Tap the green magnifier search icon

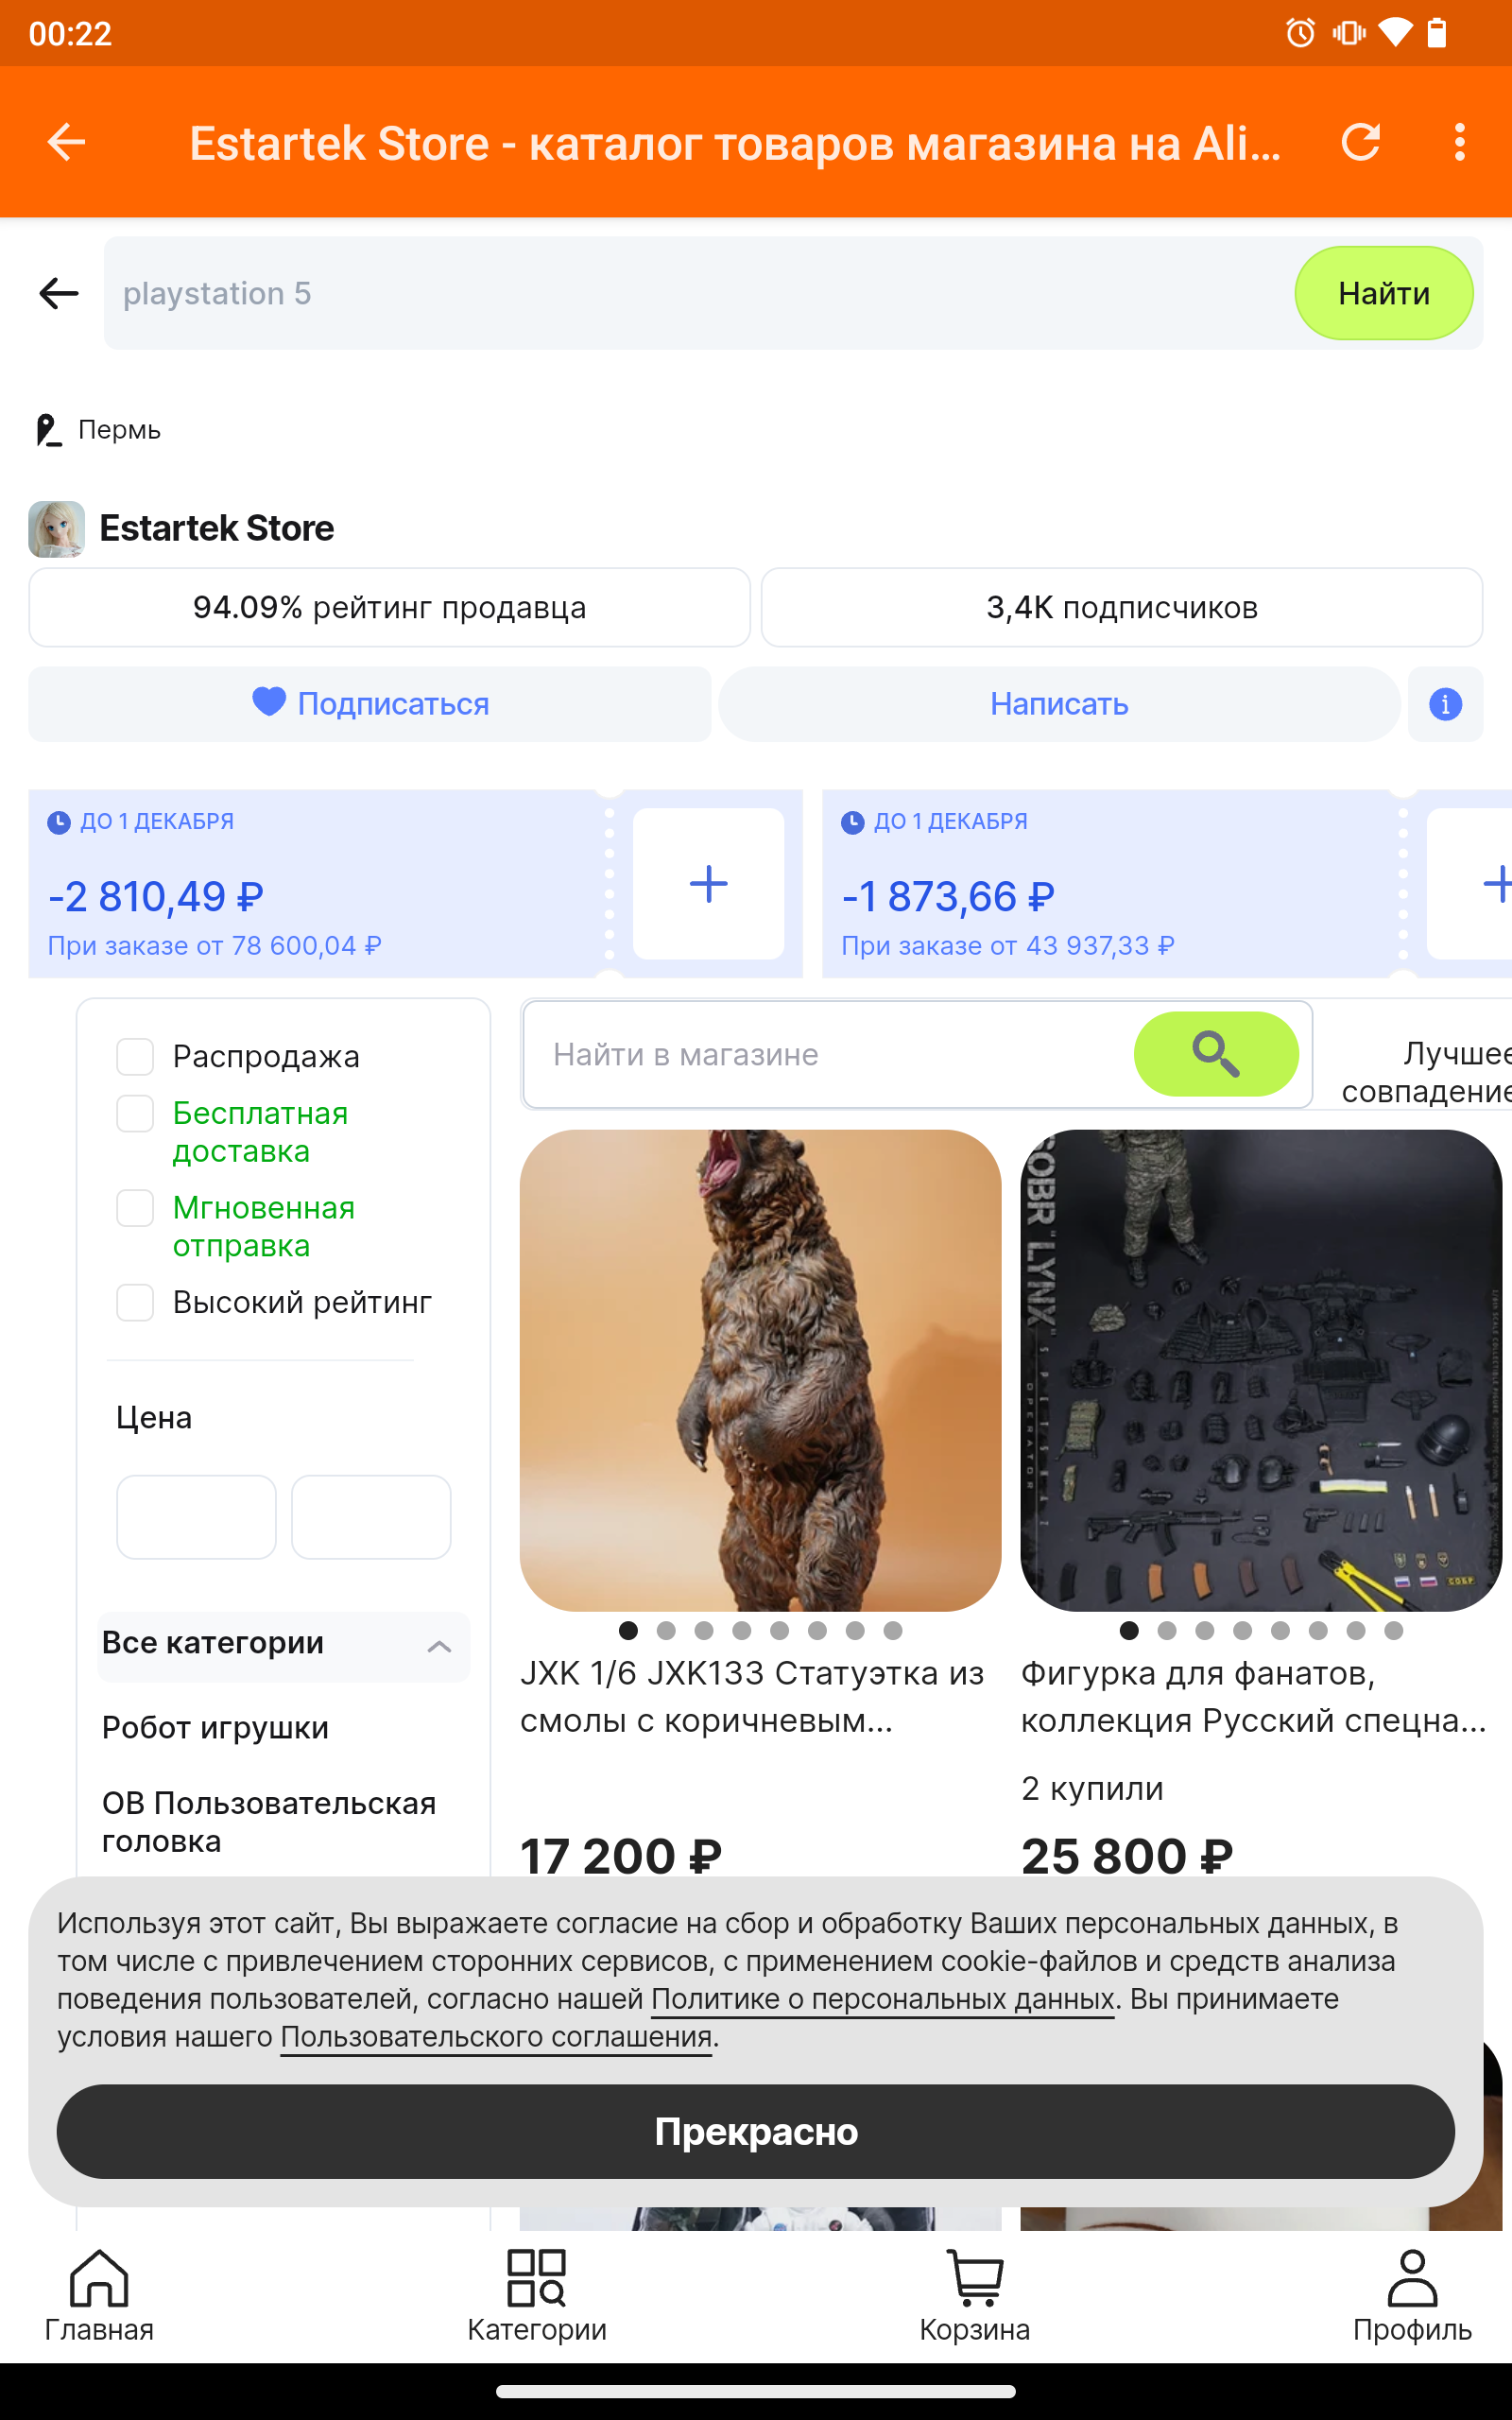(x=1215, y=1054)
